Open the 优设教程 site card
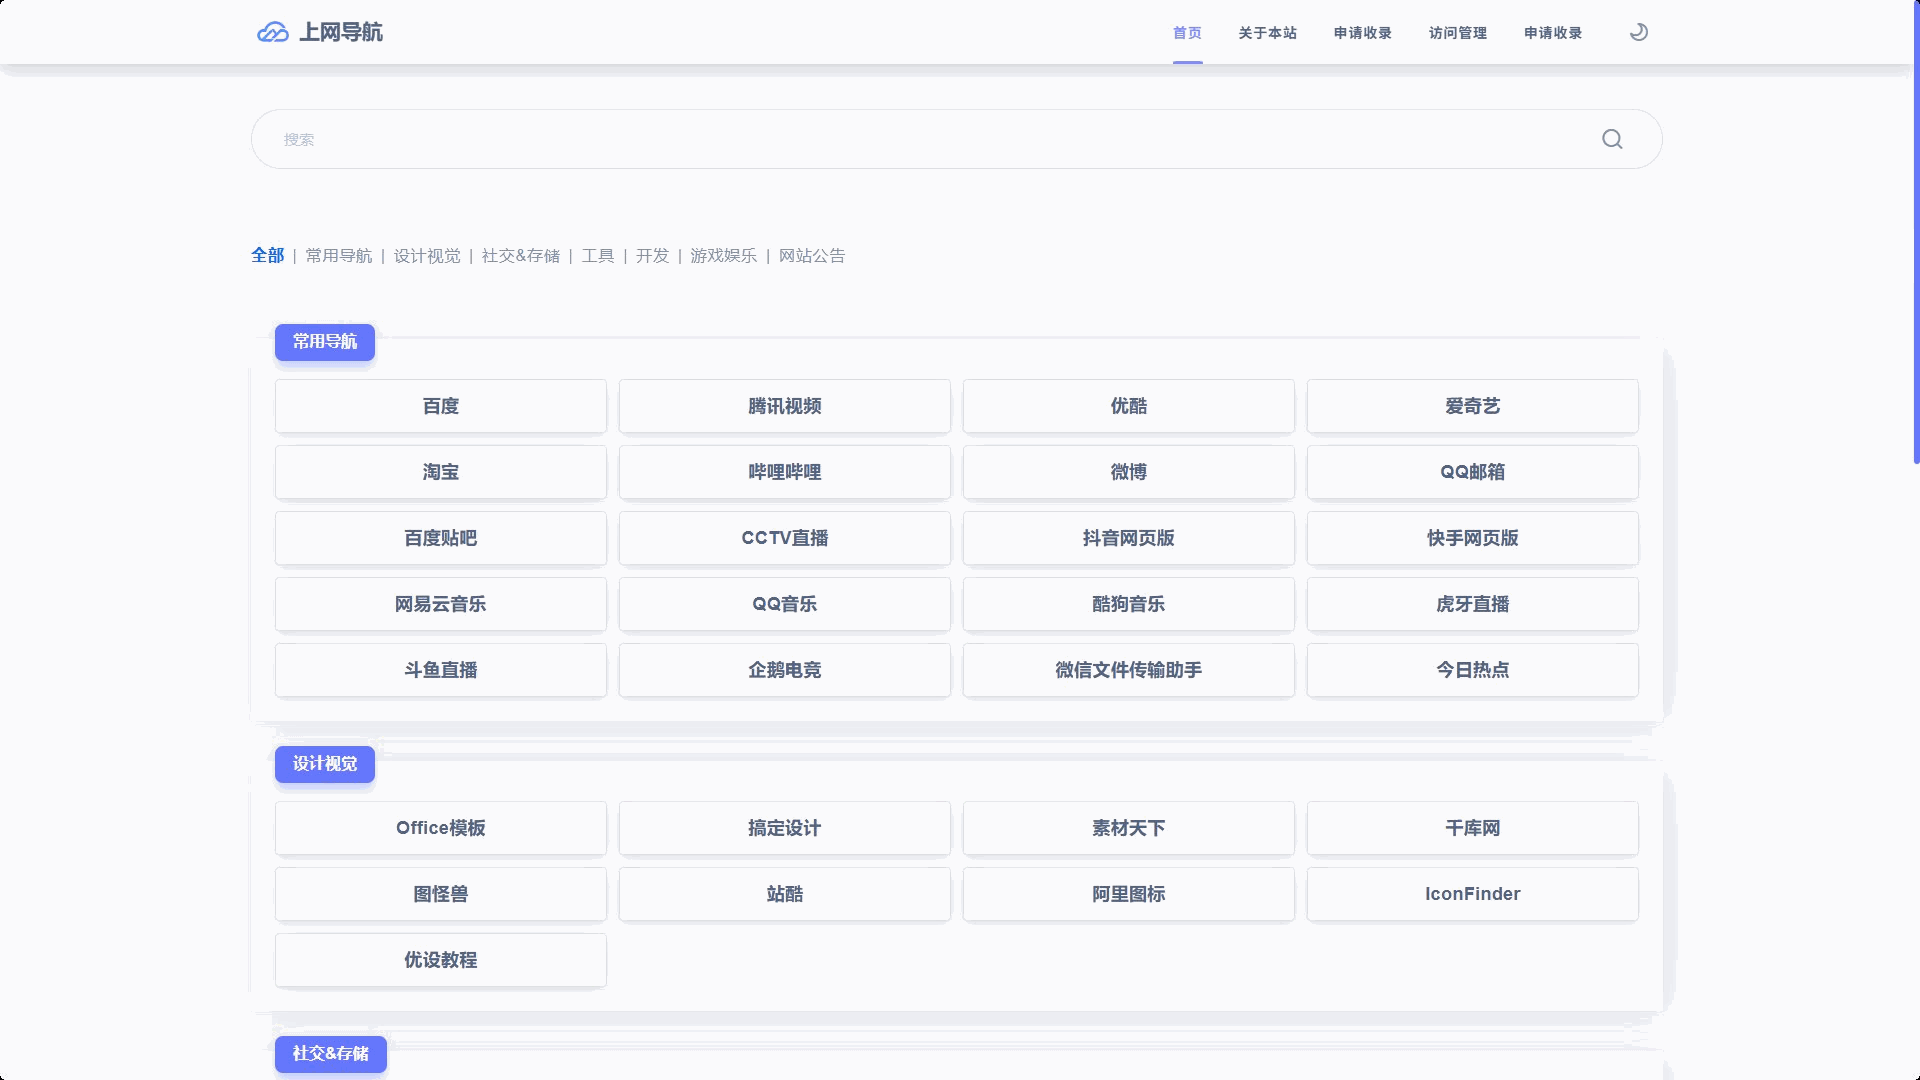Image resolution: width=1920 pixels, height=1080 pixels. 441,960
